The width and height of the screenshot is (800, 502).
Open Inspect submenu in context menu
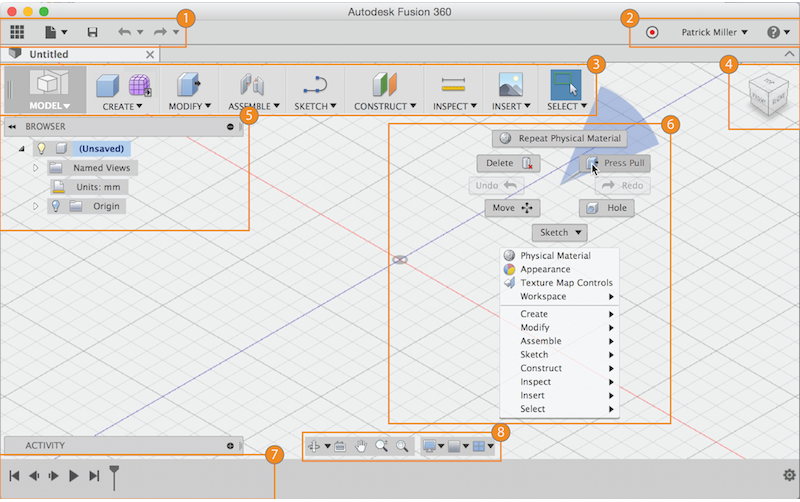[x=560, y=382]
